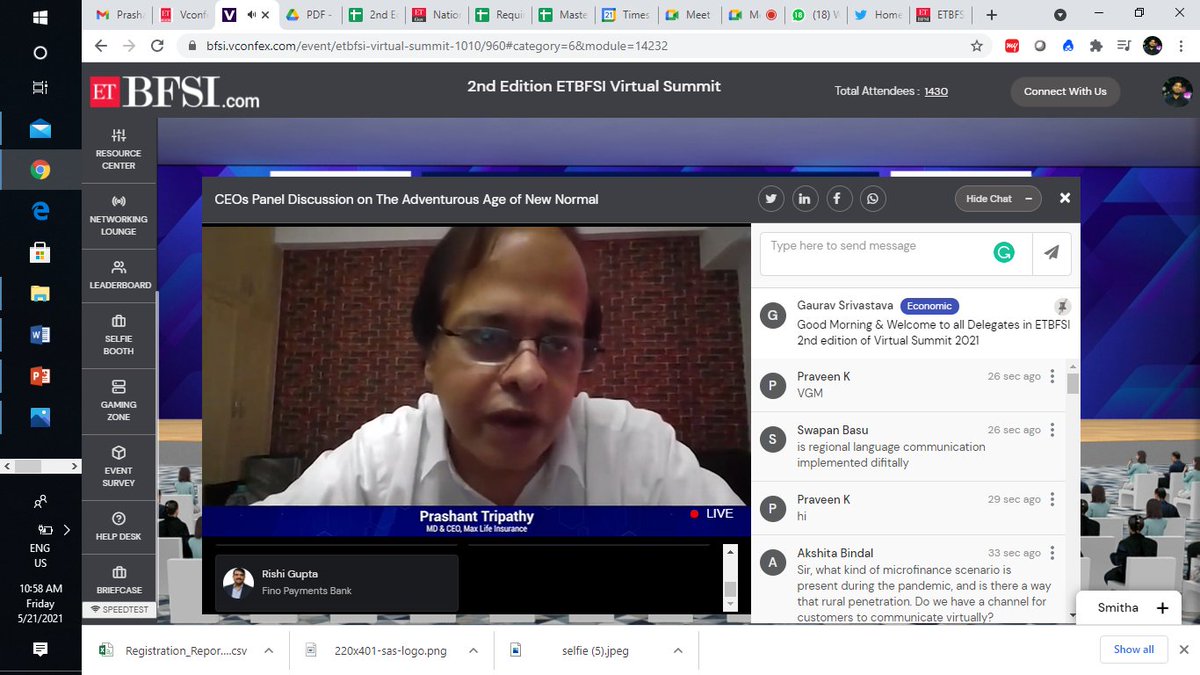Viewport: 1200px width, 675px height.
Task: Run the Speedtest from sidebar bottom
Action: (x=119, y=609)
